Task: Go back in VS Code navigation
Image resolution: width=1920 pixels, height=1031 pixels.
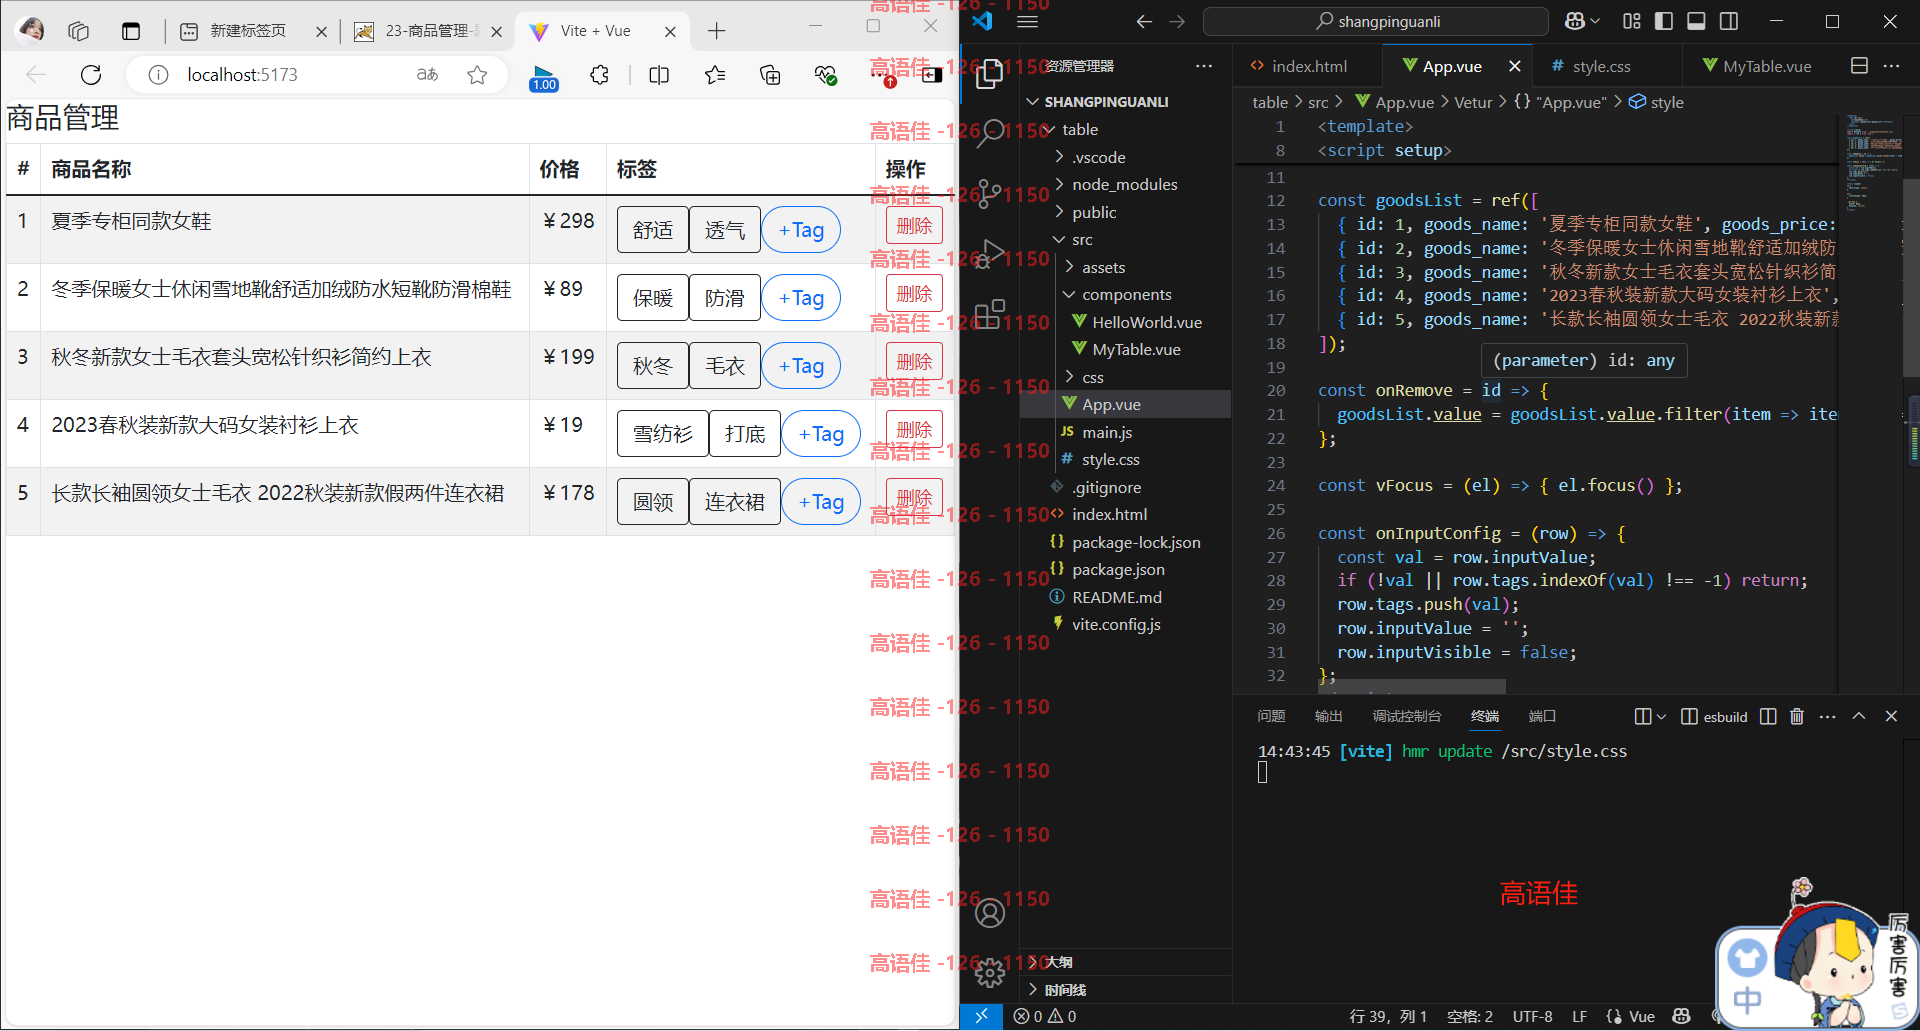Action: (1144, 21)
